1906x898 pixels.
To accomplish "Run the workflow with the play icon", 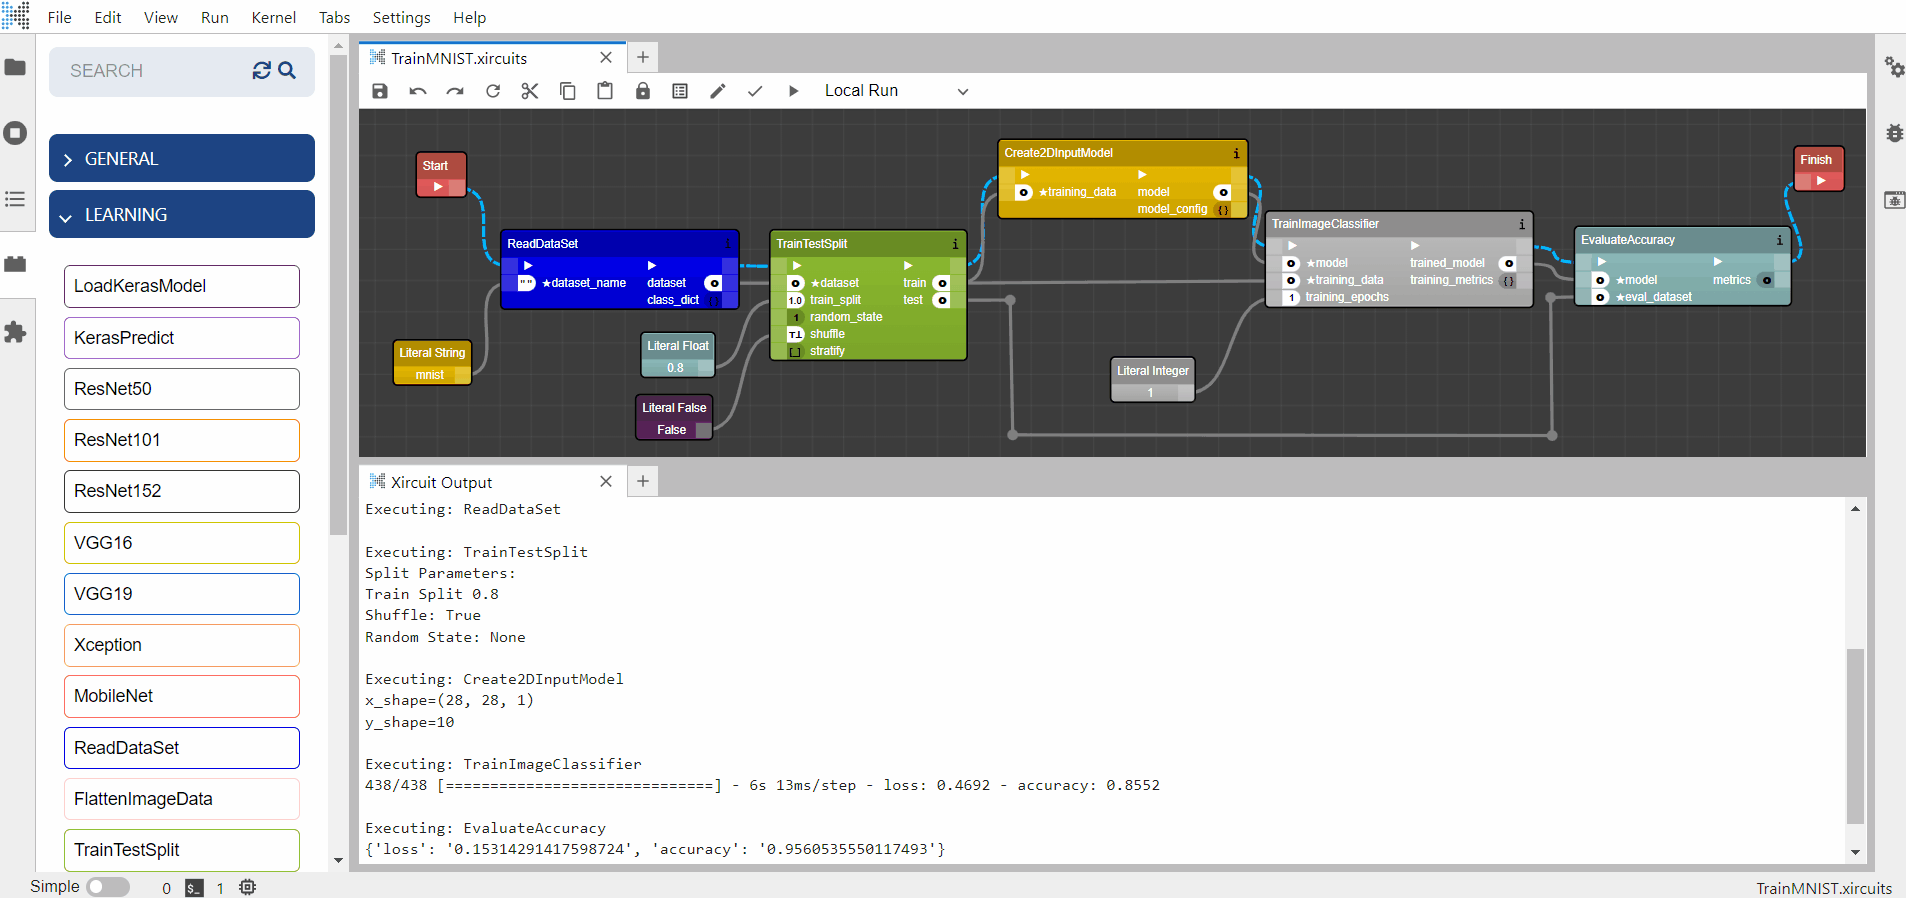I will (x=793, y=91).
